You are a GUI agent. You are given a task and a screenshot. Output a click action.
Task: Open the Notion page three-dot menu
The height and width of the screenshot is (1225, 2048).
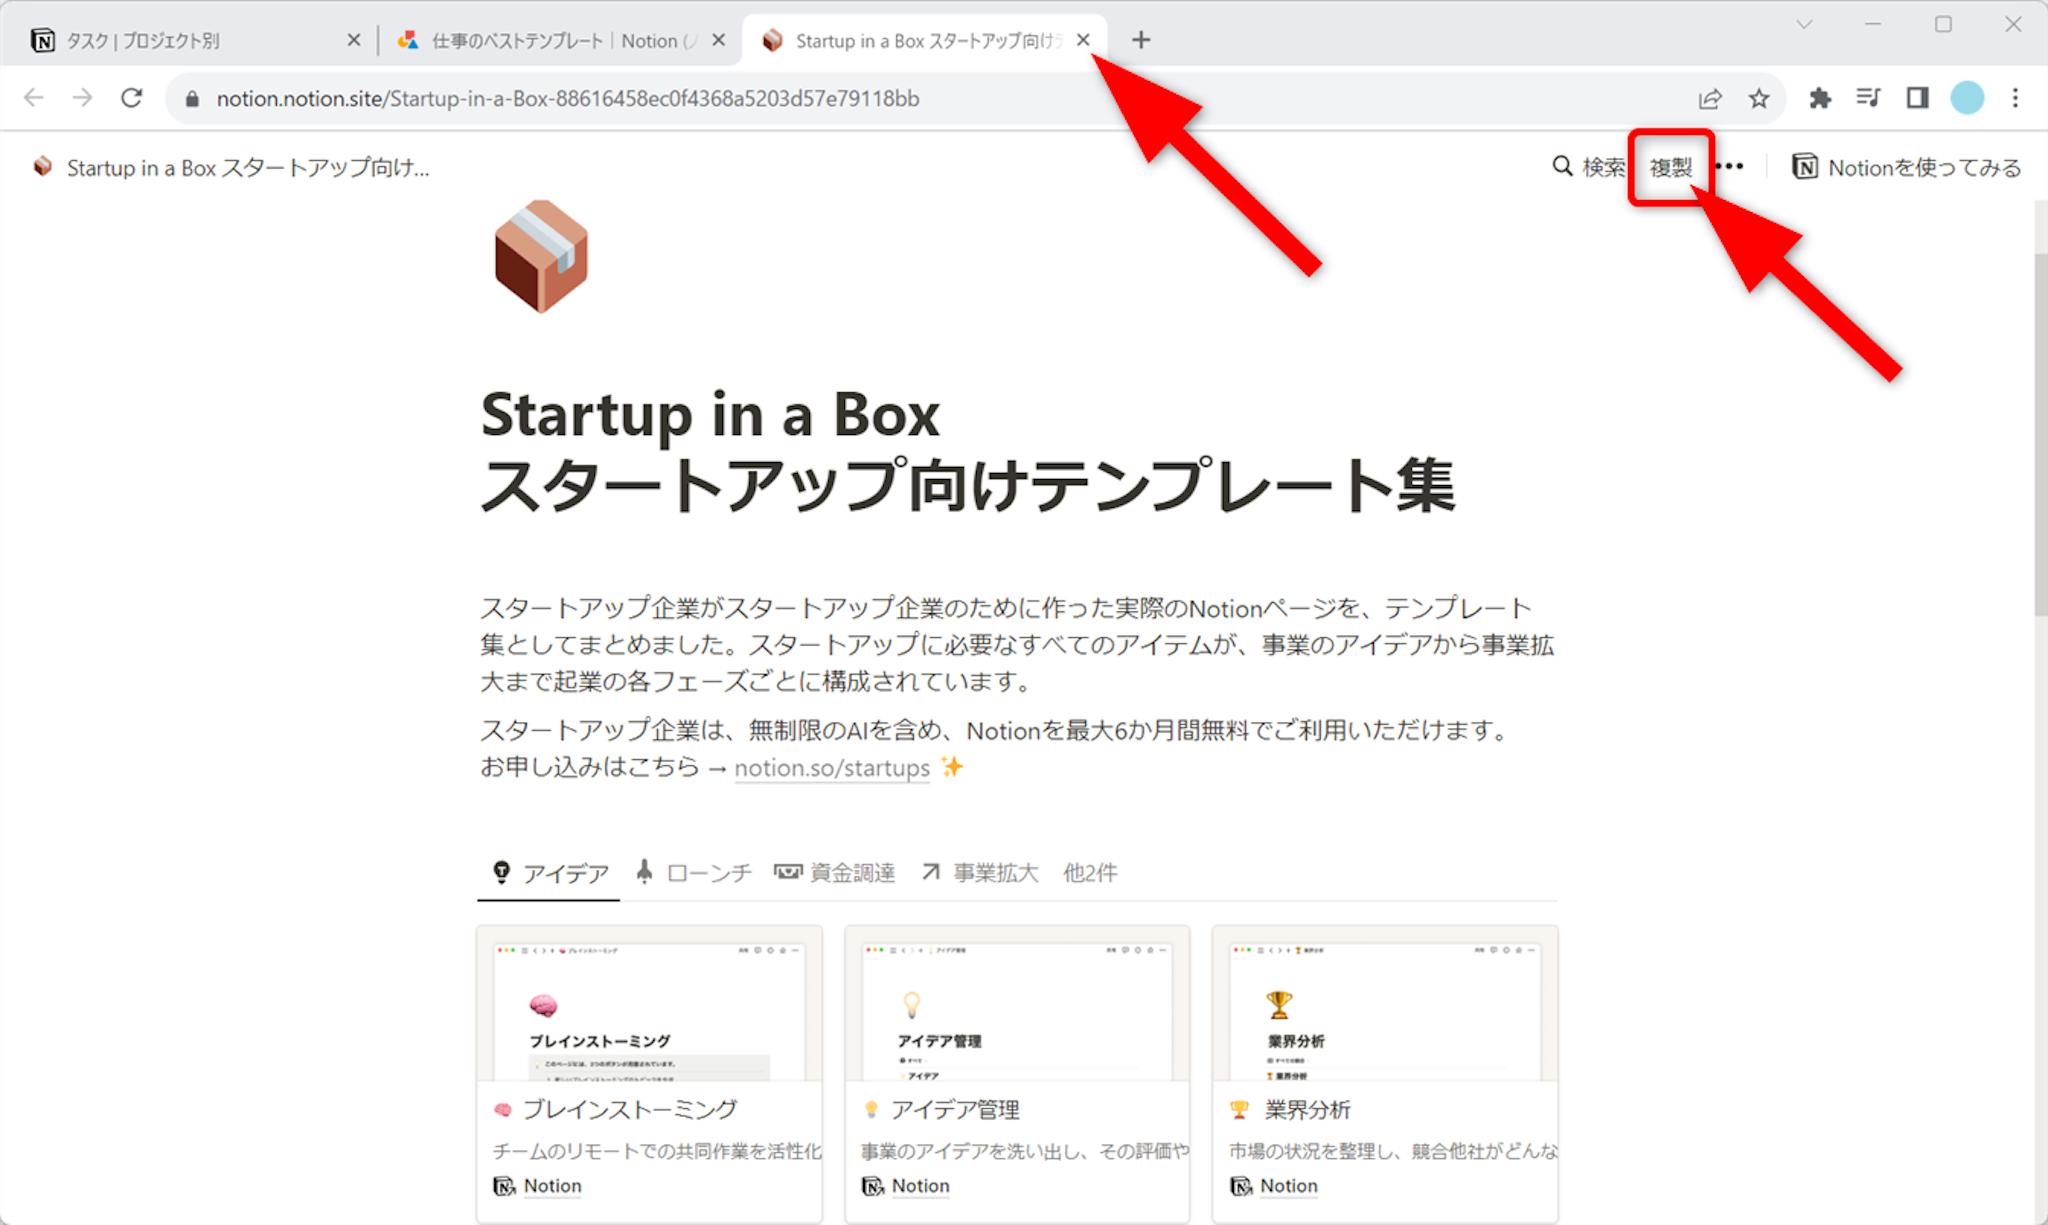click(x=1730, y=167)
